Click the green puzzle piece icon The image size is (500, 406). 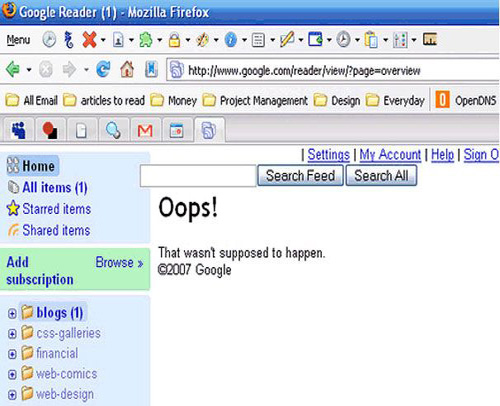pyautogui.click(x=146, y=40)
